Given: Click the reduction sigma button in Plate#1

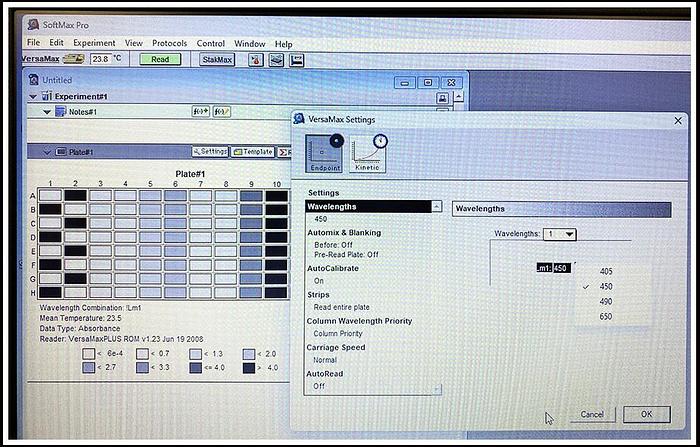Looking at the screenshot, I should pos(284,152).
